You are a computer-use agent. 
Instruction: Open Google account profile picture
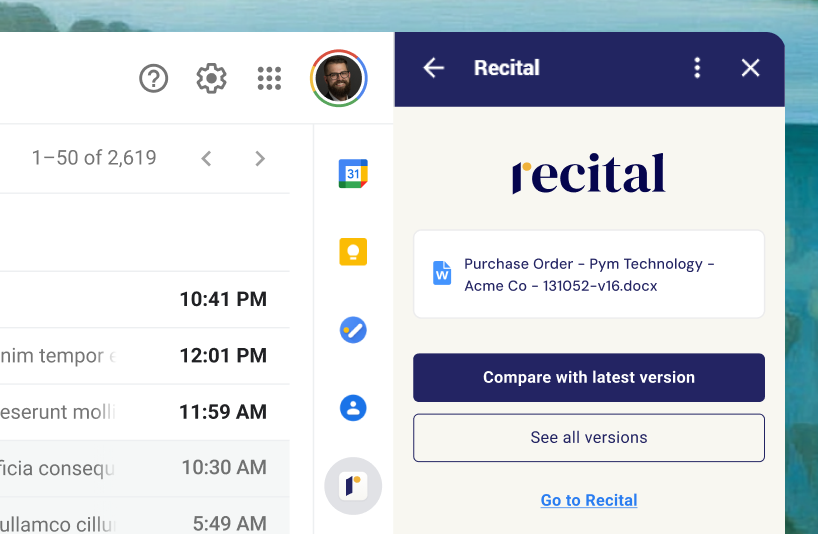click(x=339, y=78)
